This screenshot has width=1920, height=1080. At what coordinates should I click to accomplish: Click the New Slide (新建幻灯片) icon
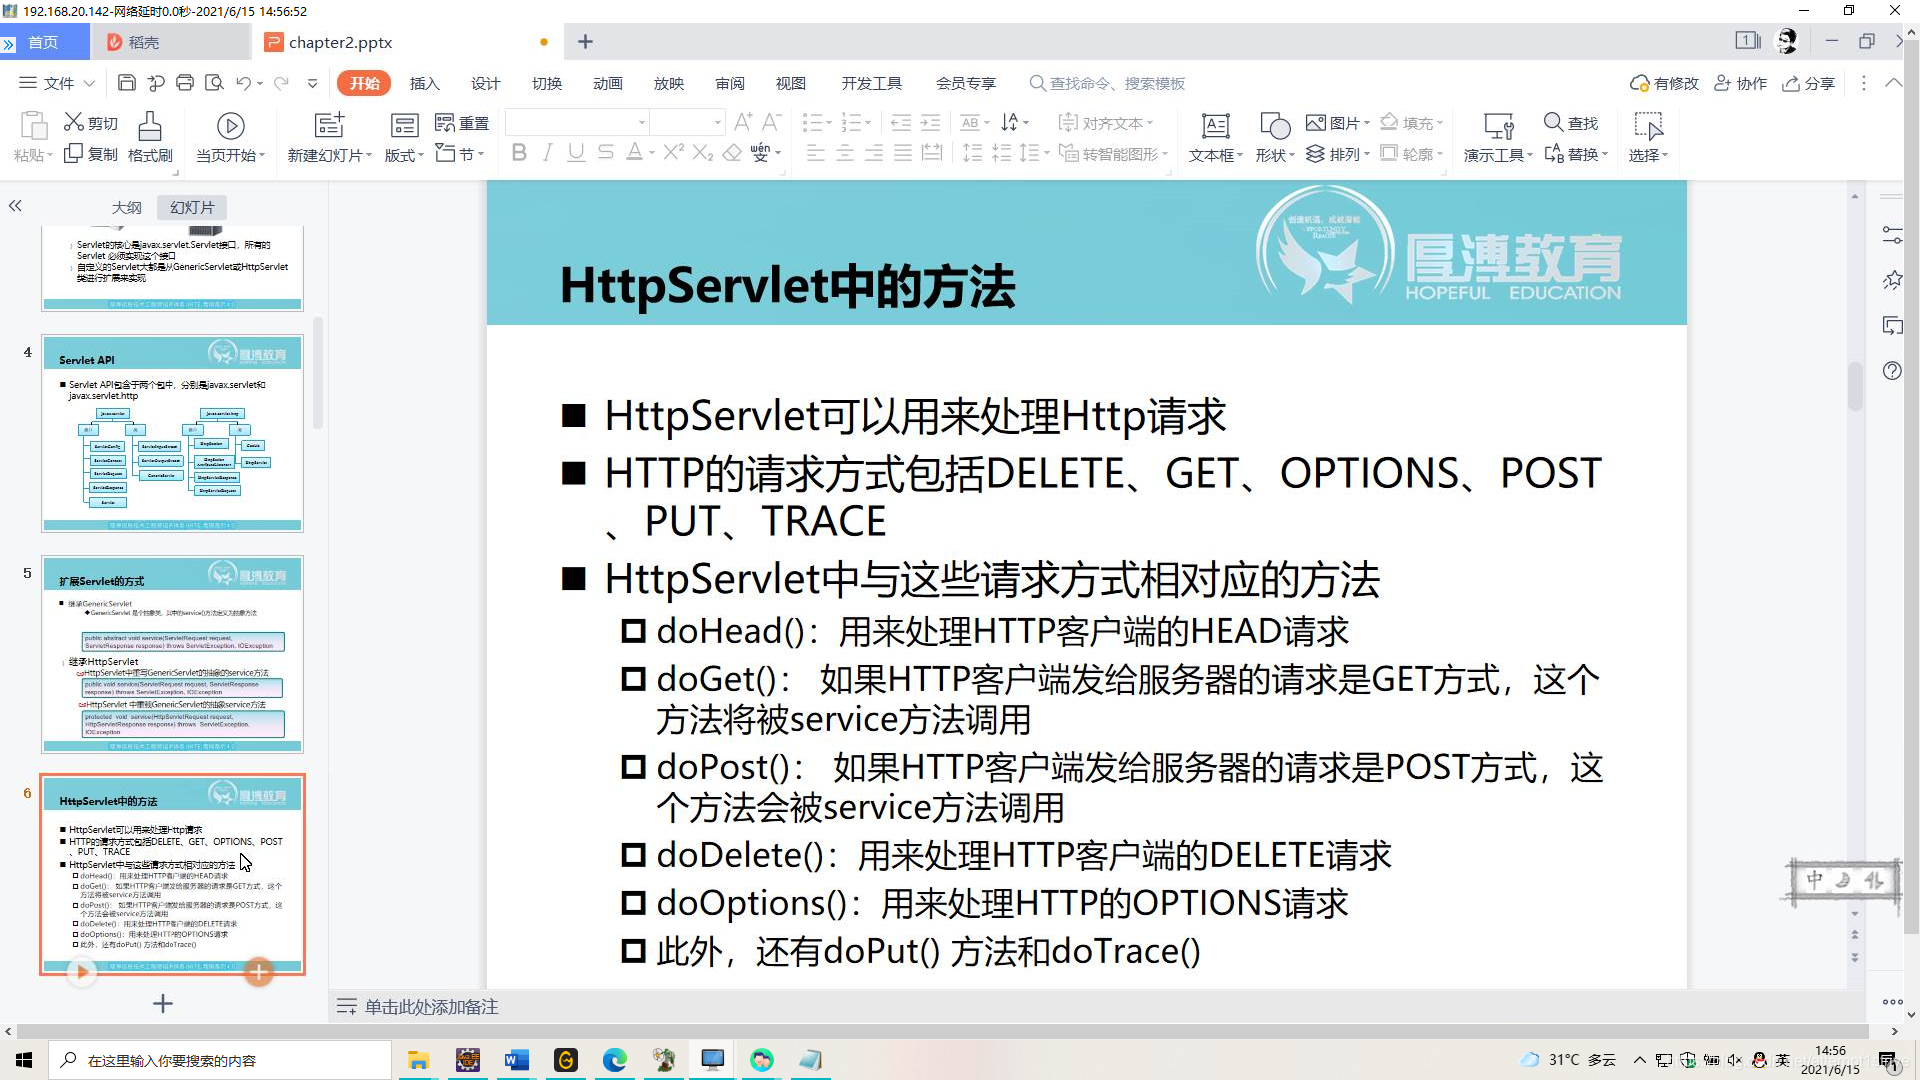click(x=329, y=125)
